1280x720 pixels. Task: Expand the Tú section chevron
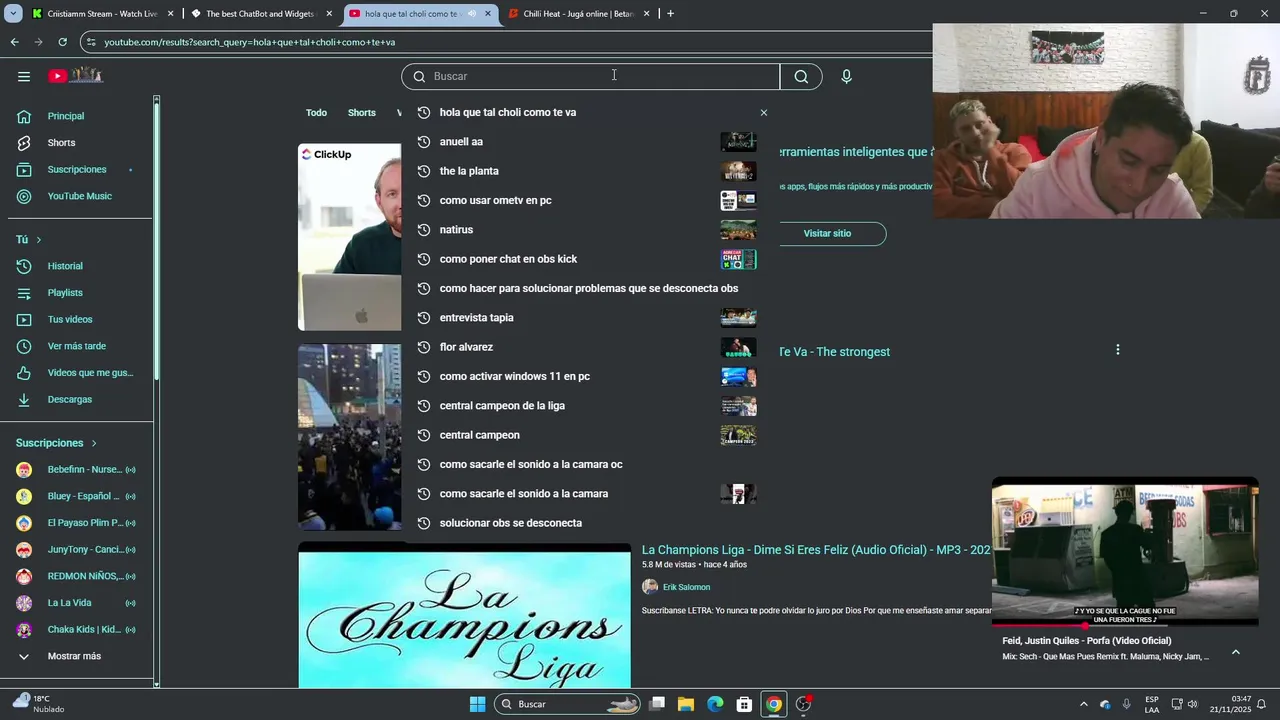39,240
